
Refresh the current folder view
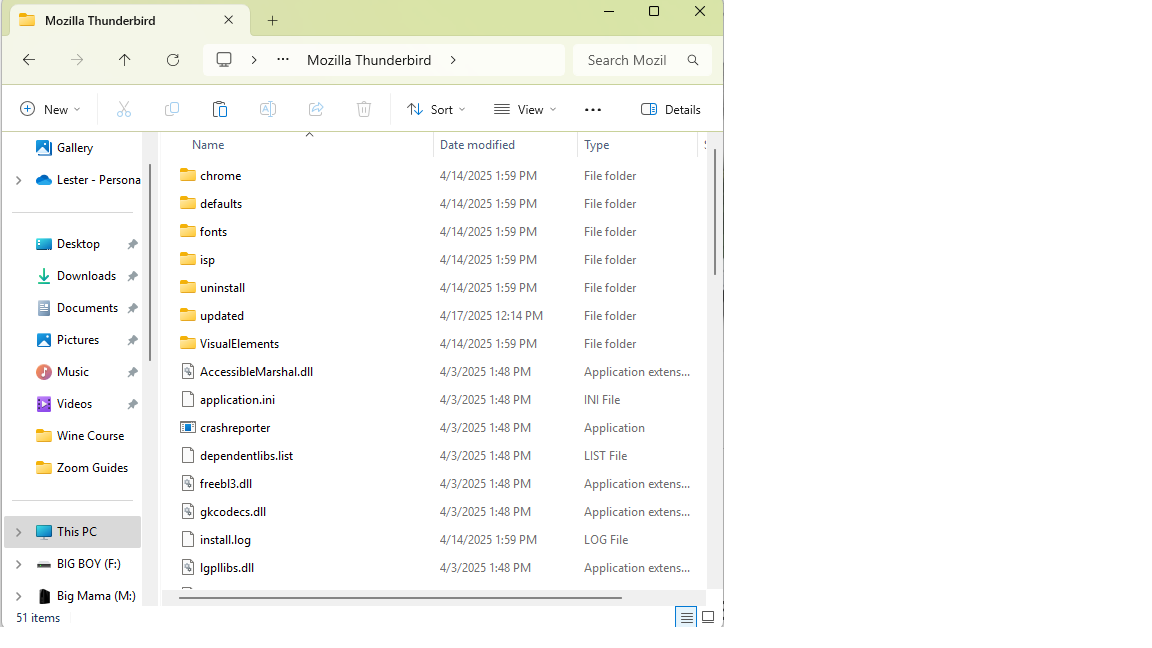pyautogui.click(x=173, y=60)
